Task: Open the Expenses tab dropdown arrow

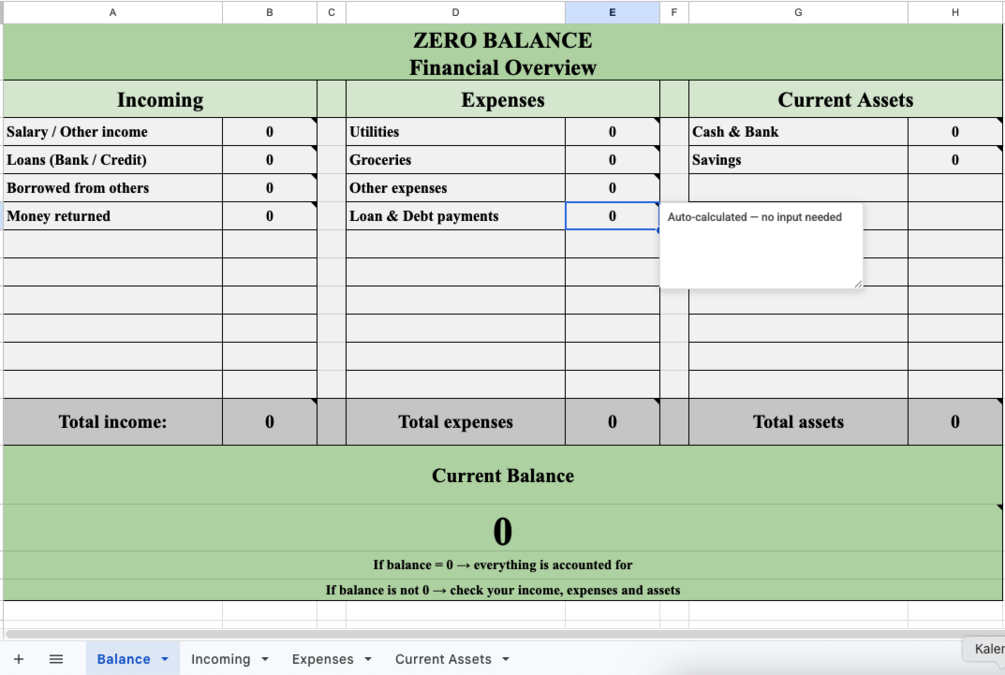Action: [x=368, y=659]
